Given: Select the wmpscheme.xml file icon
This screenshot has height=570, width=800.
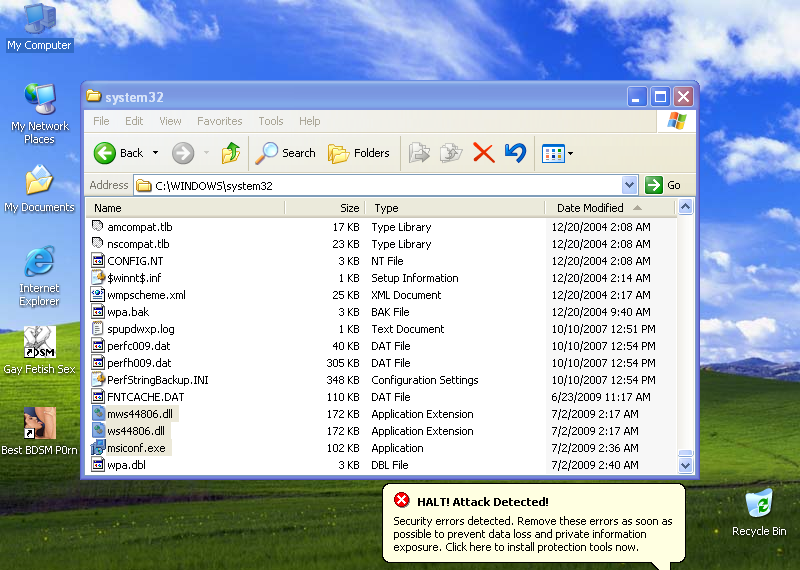Looking at the screenshot, I should pos(97,294).
